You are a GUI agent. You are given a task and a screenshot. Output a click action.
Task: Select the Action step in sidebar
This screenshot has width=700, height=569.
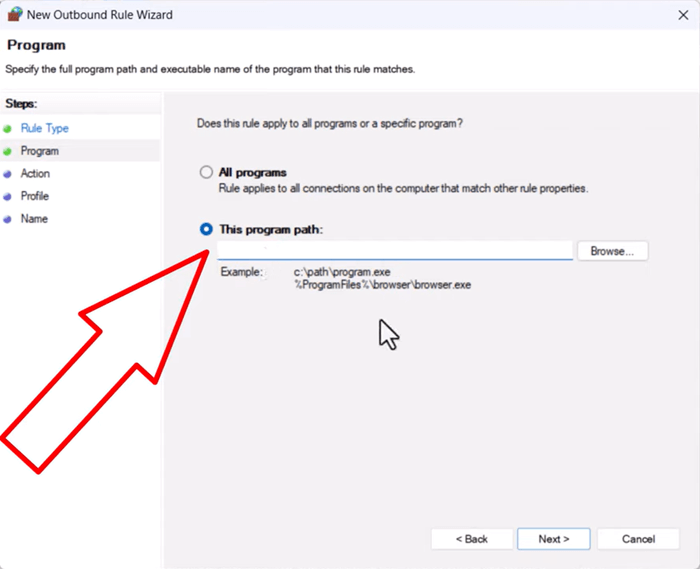pyautogui.click(x=35, y=174)
